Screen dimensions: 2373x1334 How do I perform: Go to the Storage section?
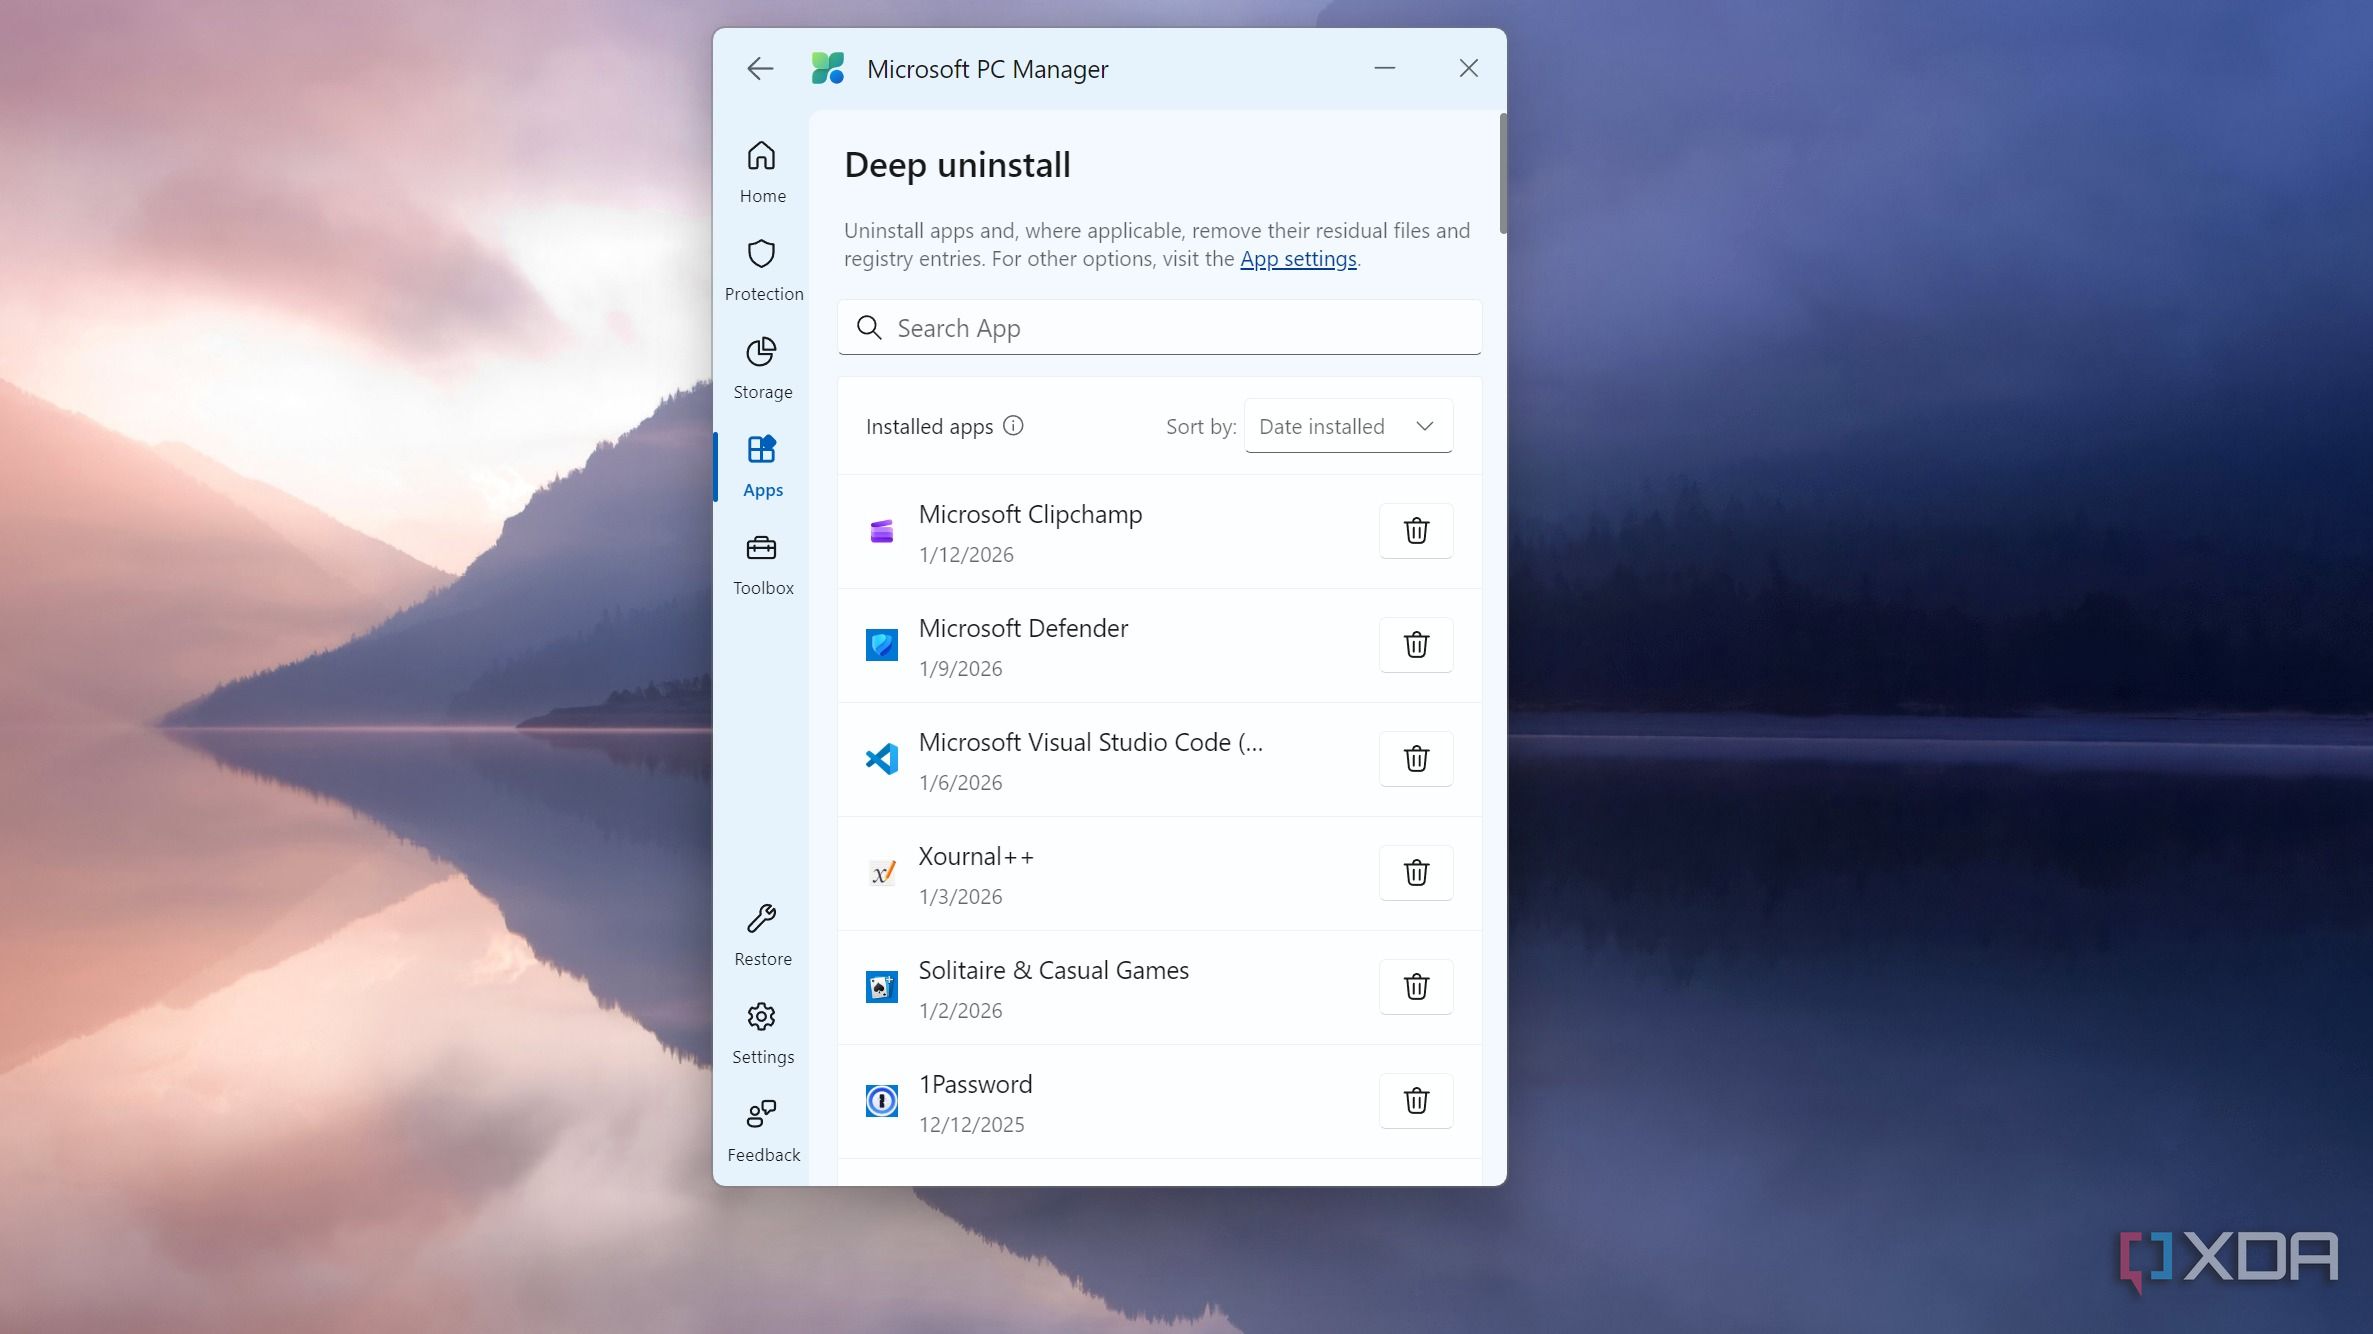(x=762, y=367)
